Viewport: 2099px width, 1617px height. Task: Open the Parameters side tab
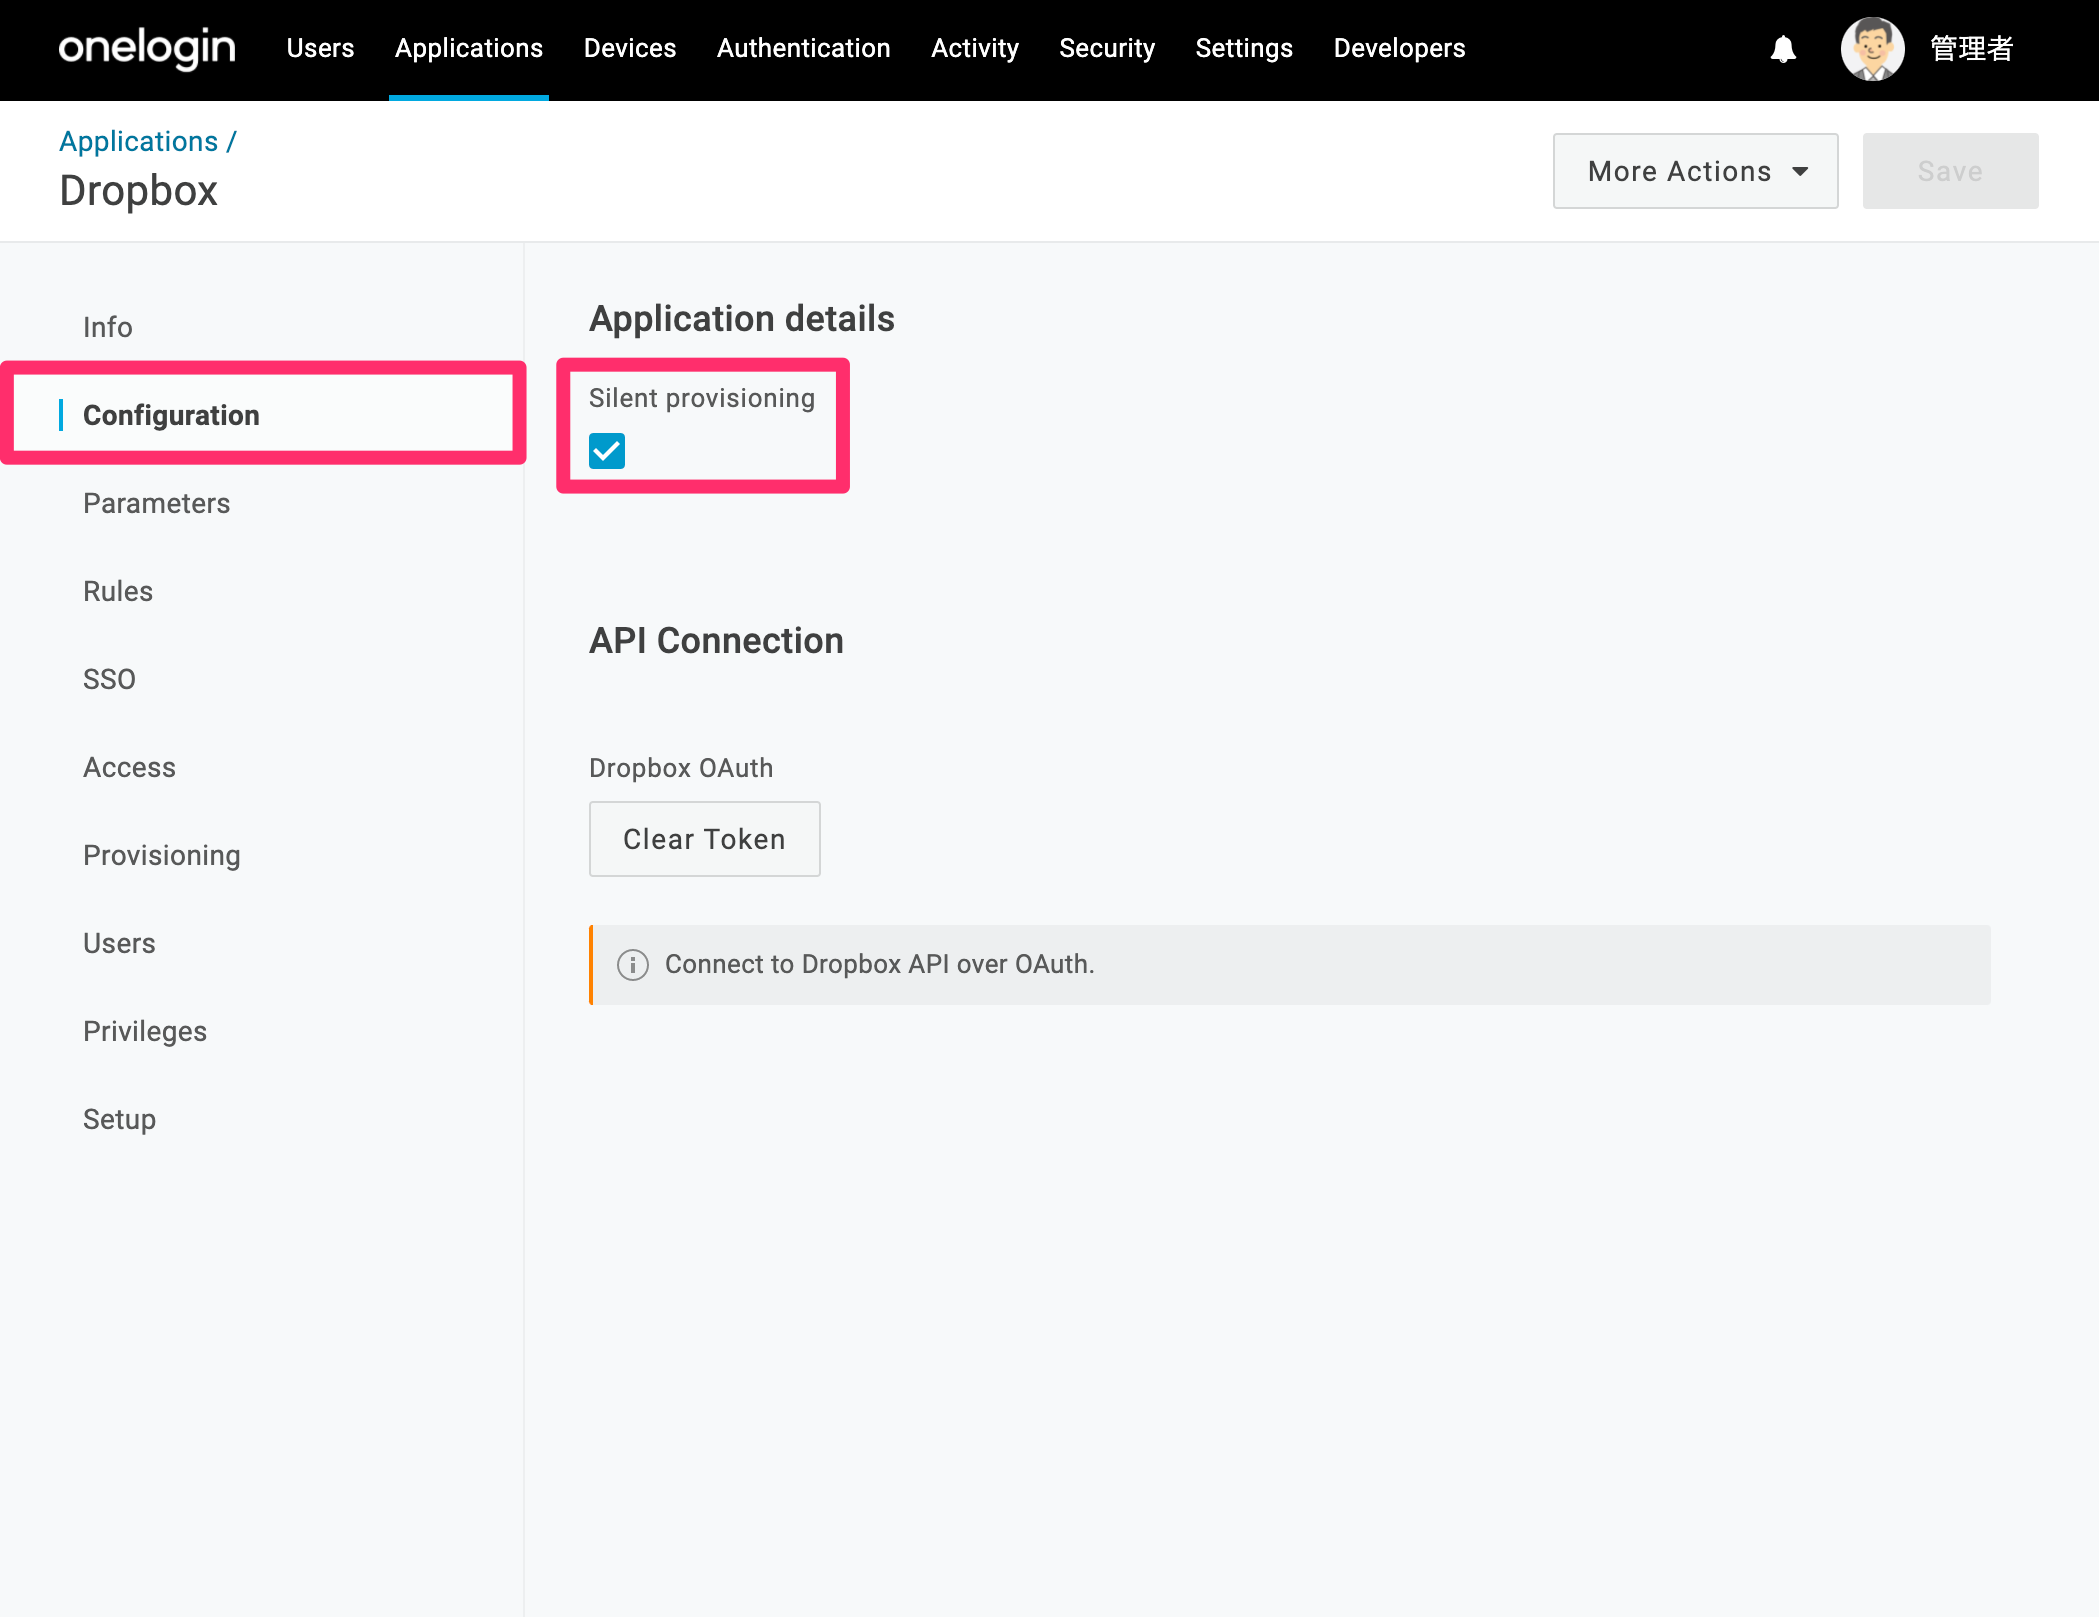point(156,503)
